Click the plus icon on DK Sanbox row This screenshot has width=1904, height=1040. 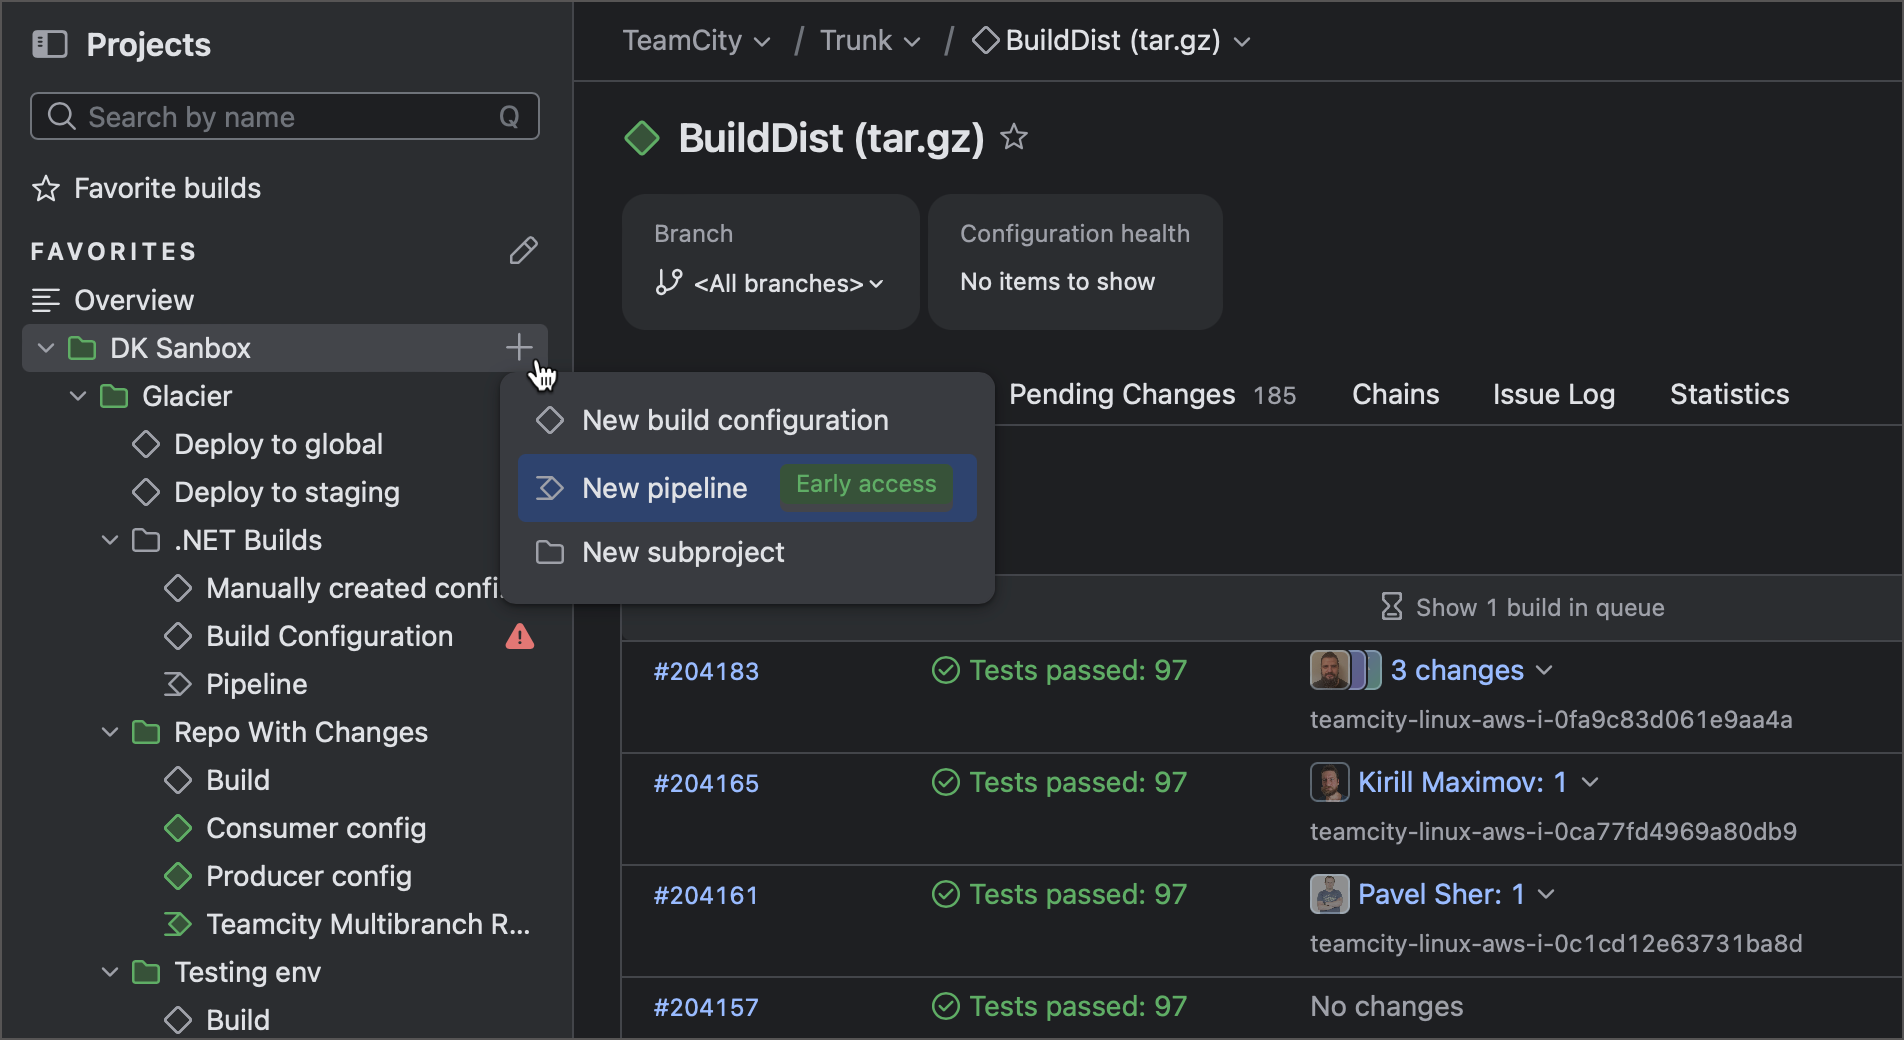pyautogui.click(x=519, y=348)
